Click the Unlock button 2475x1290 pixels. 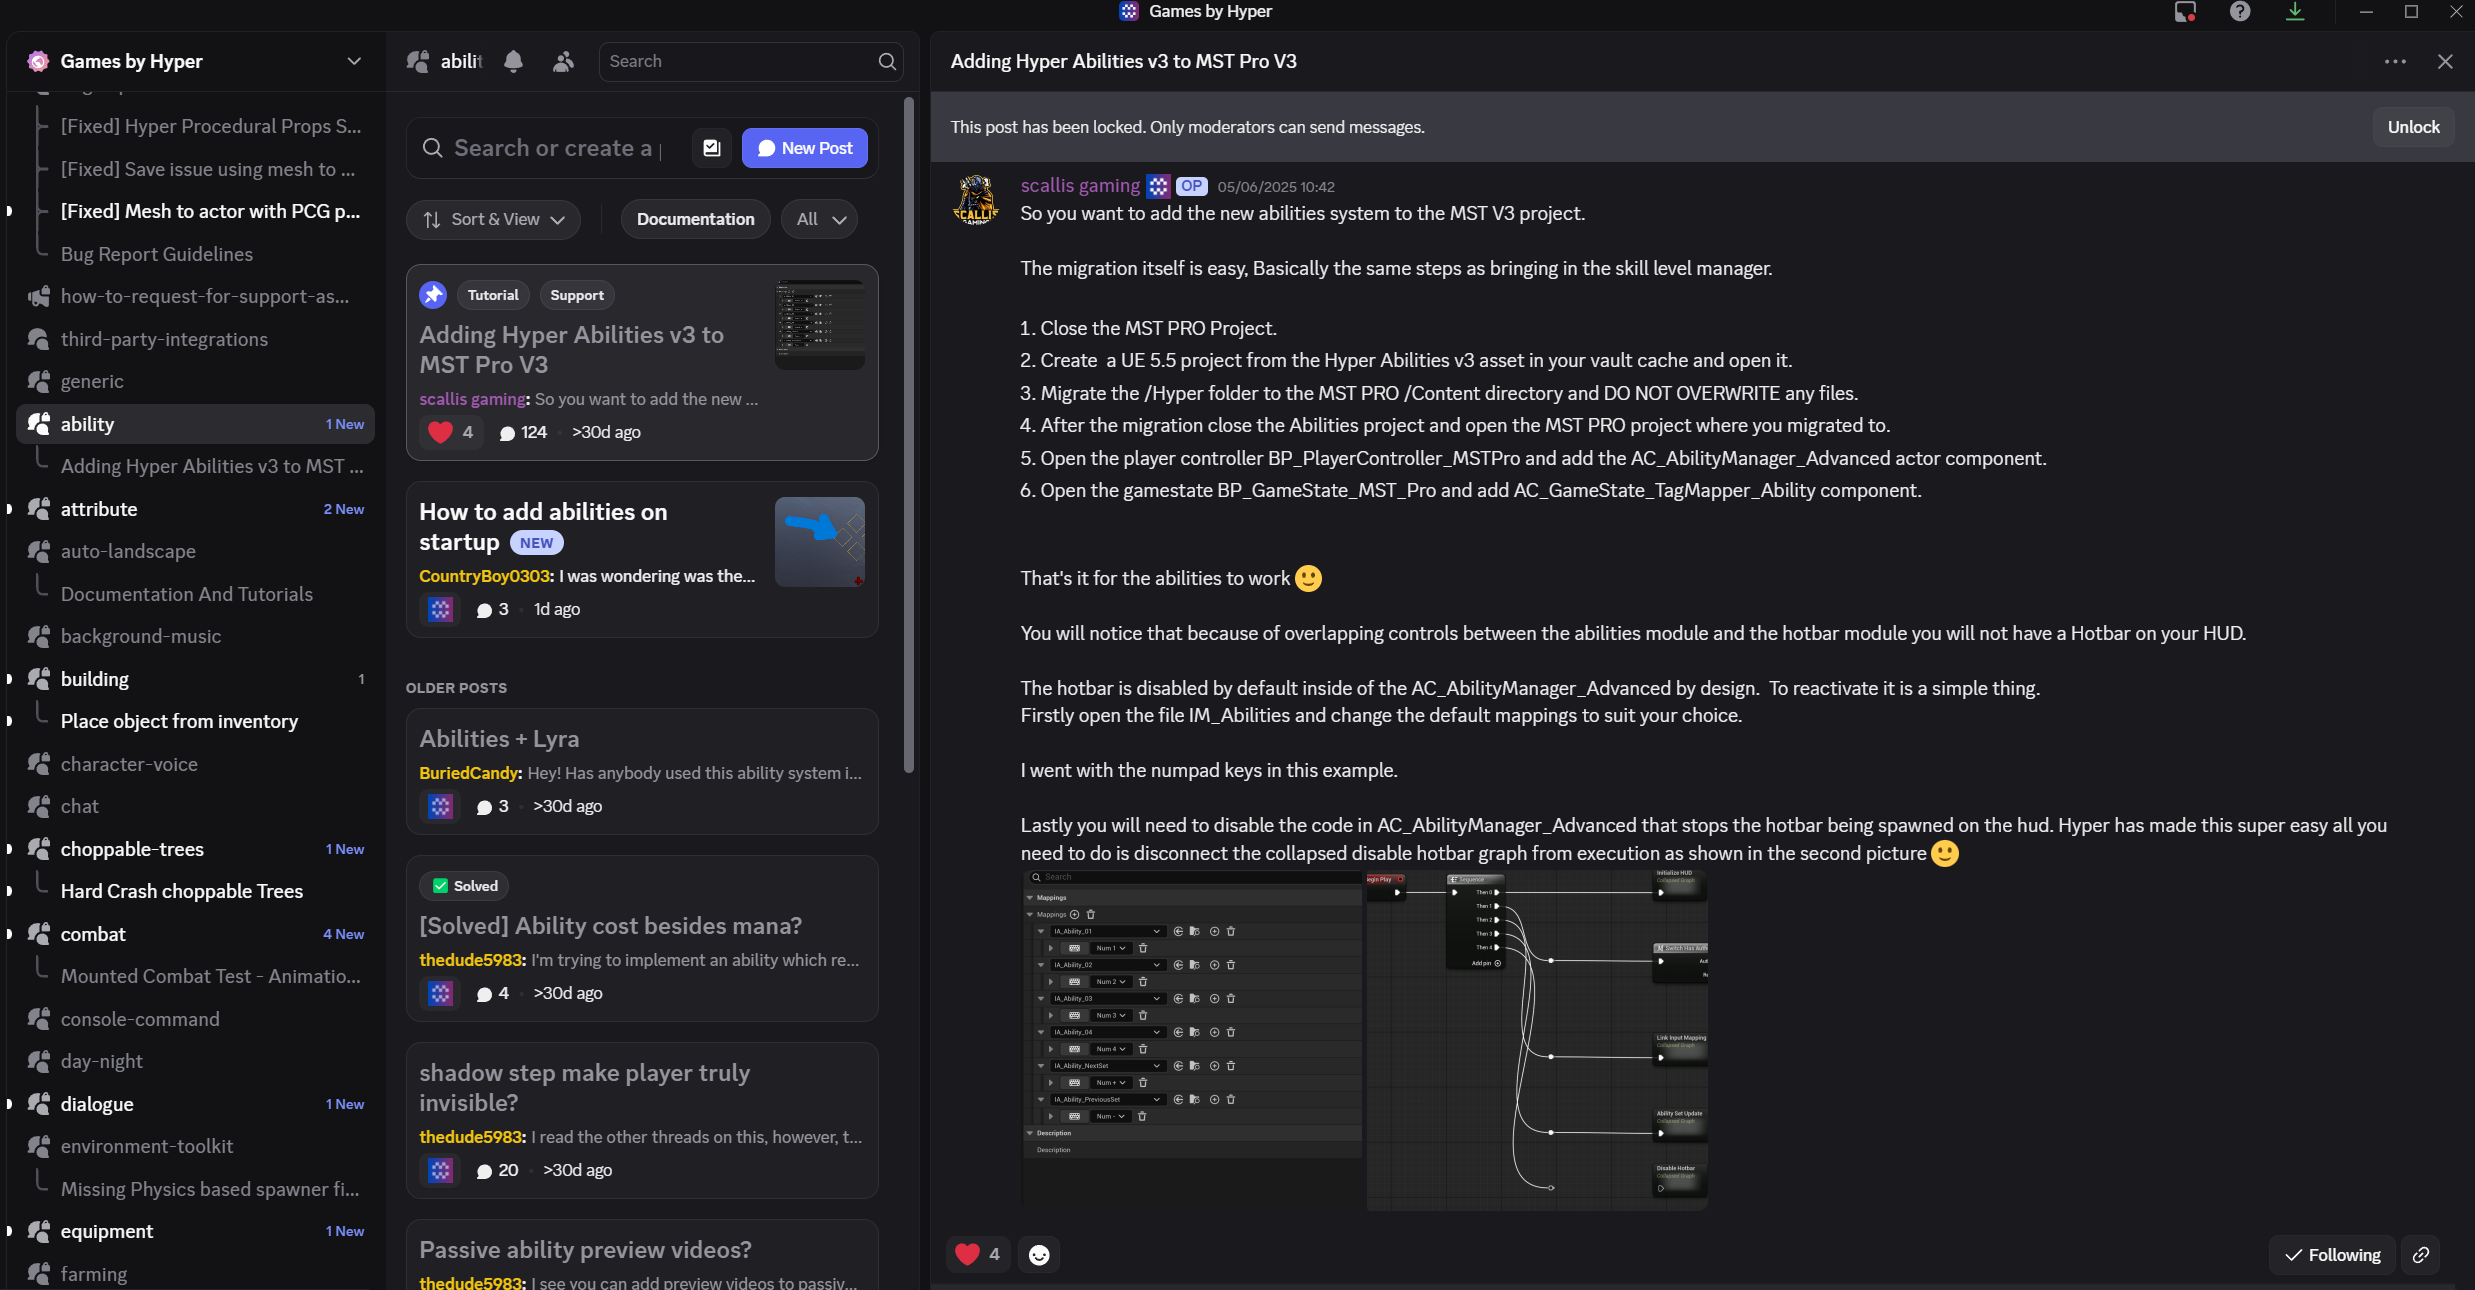(2413, 127)
